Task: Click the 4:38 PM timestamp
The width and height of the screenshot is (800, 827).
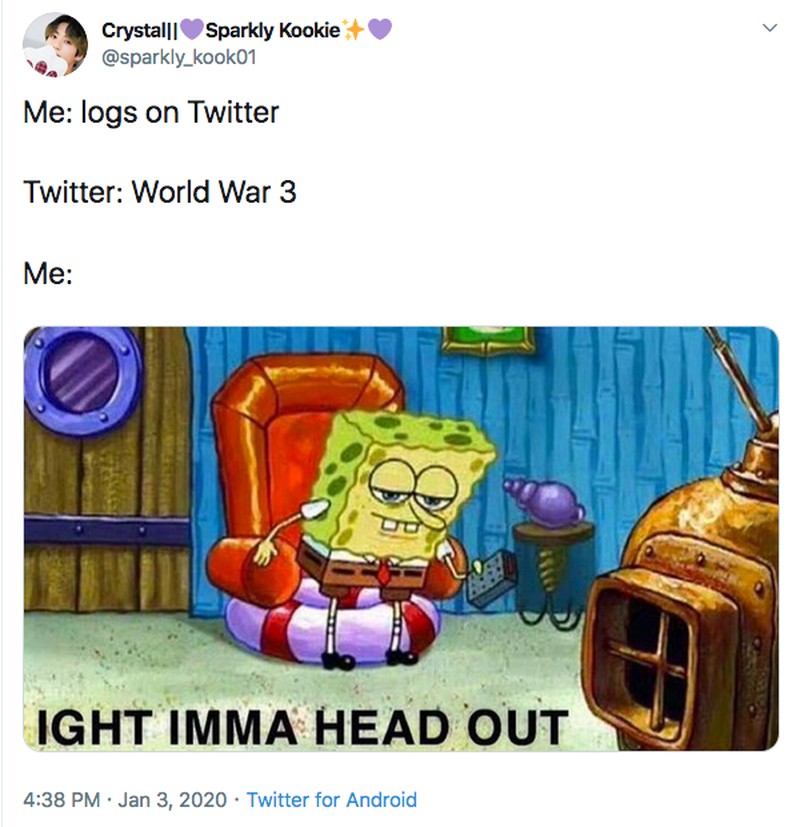Action: 61,800
